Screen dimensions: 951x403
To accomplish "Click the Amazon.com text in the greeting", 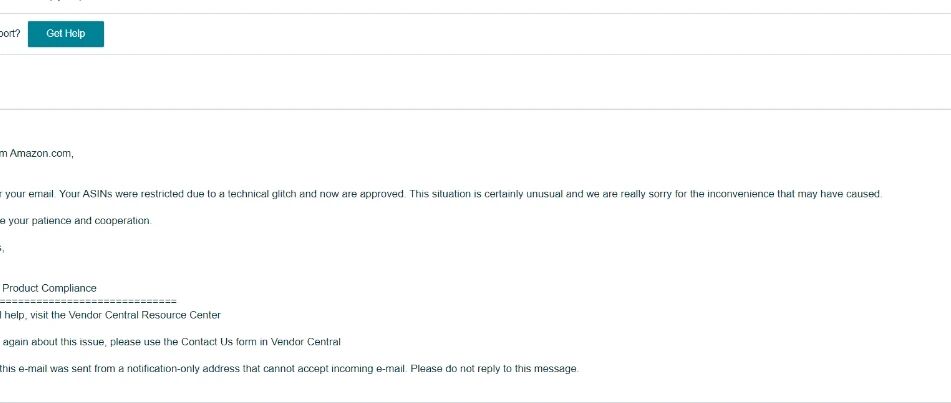I will (41, 154).
